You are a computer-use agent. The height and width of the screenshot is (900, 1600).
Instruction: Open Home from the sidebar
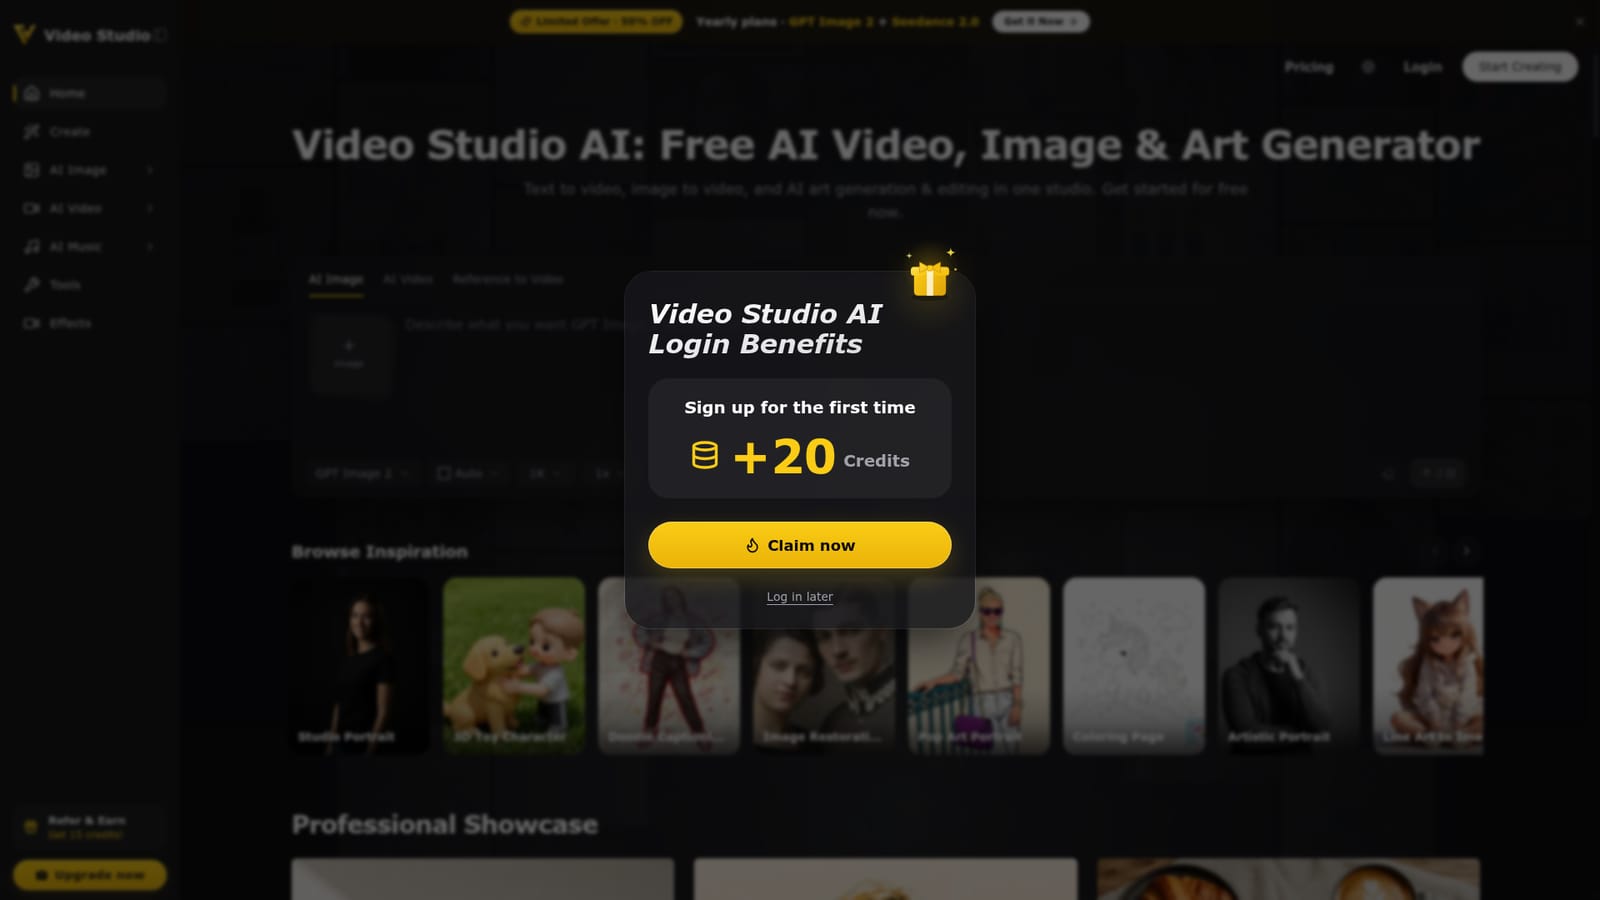[89, 93]
